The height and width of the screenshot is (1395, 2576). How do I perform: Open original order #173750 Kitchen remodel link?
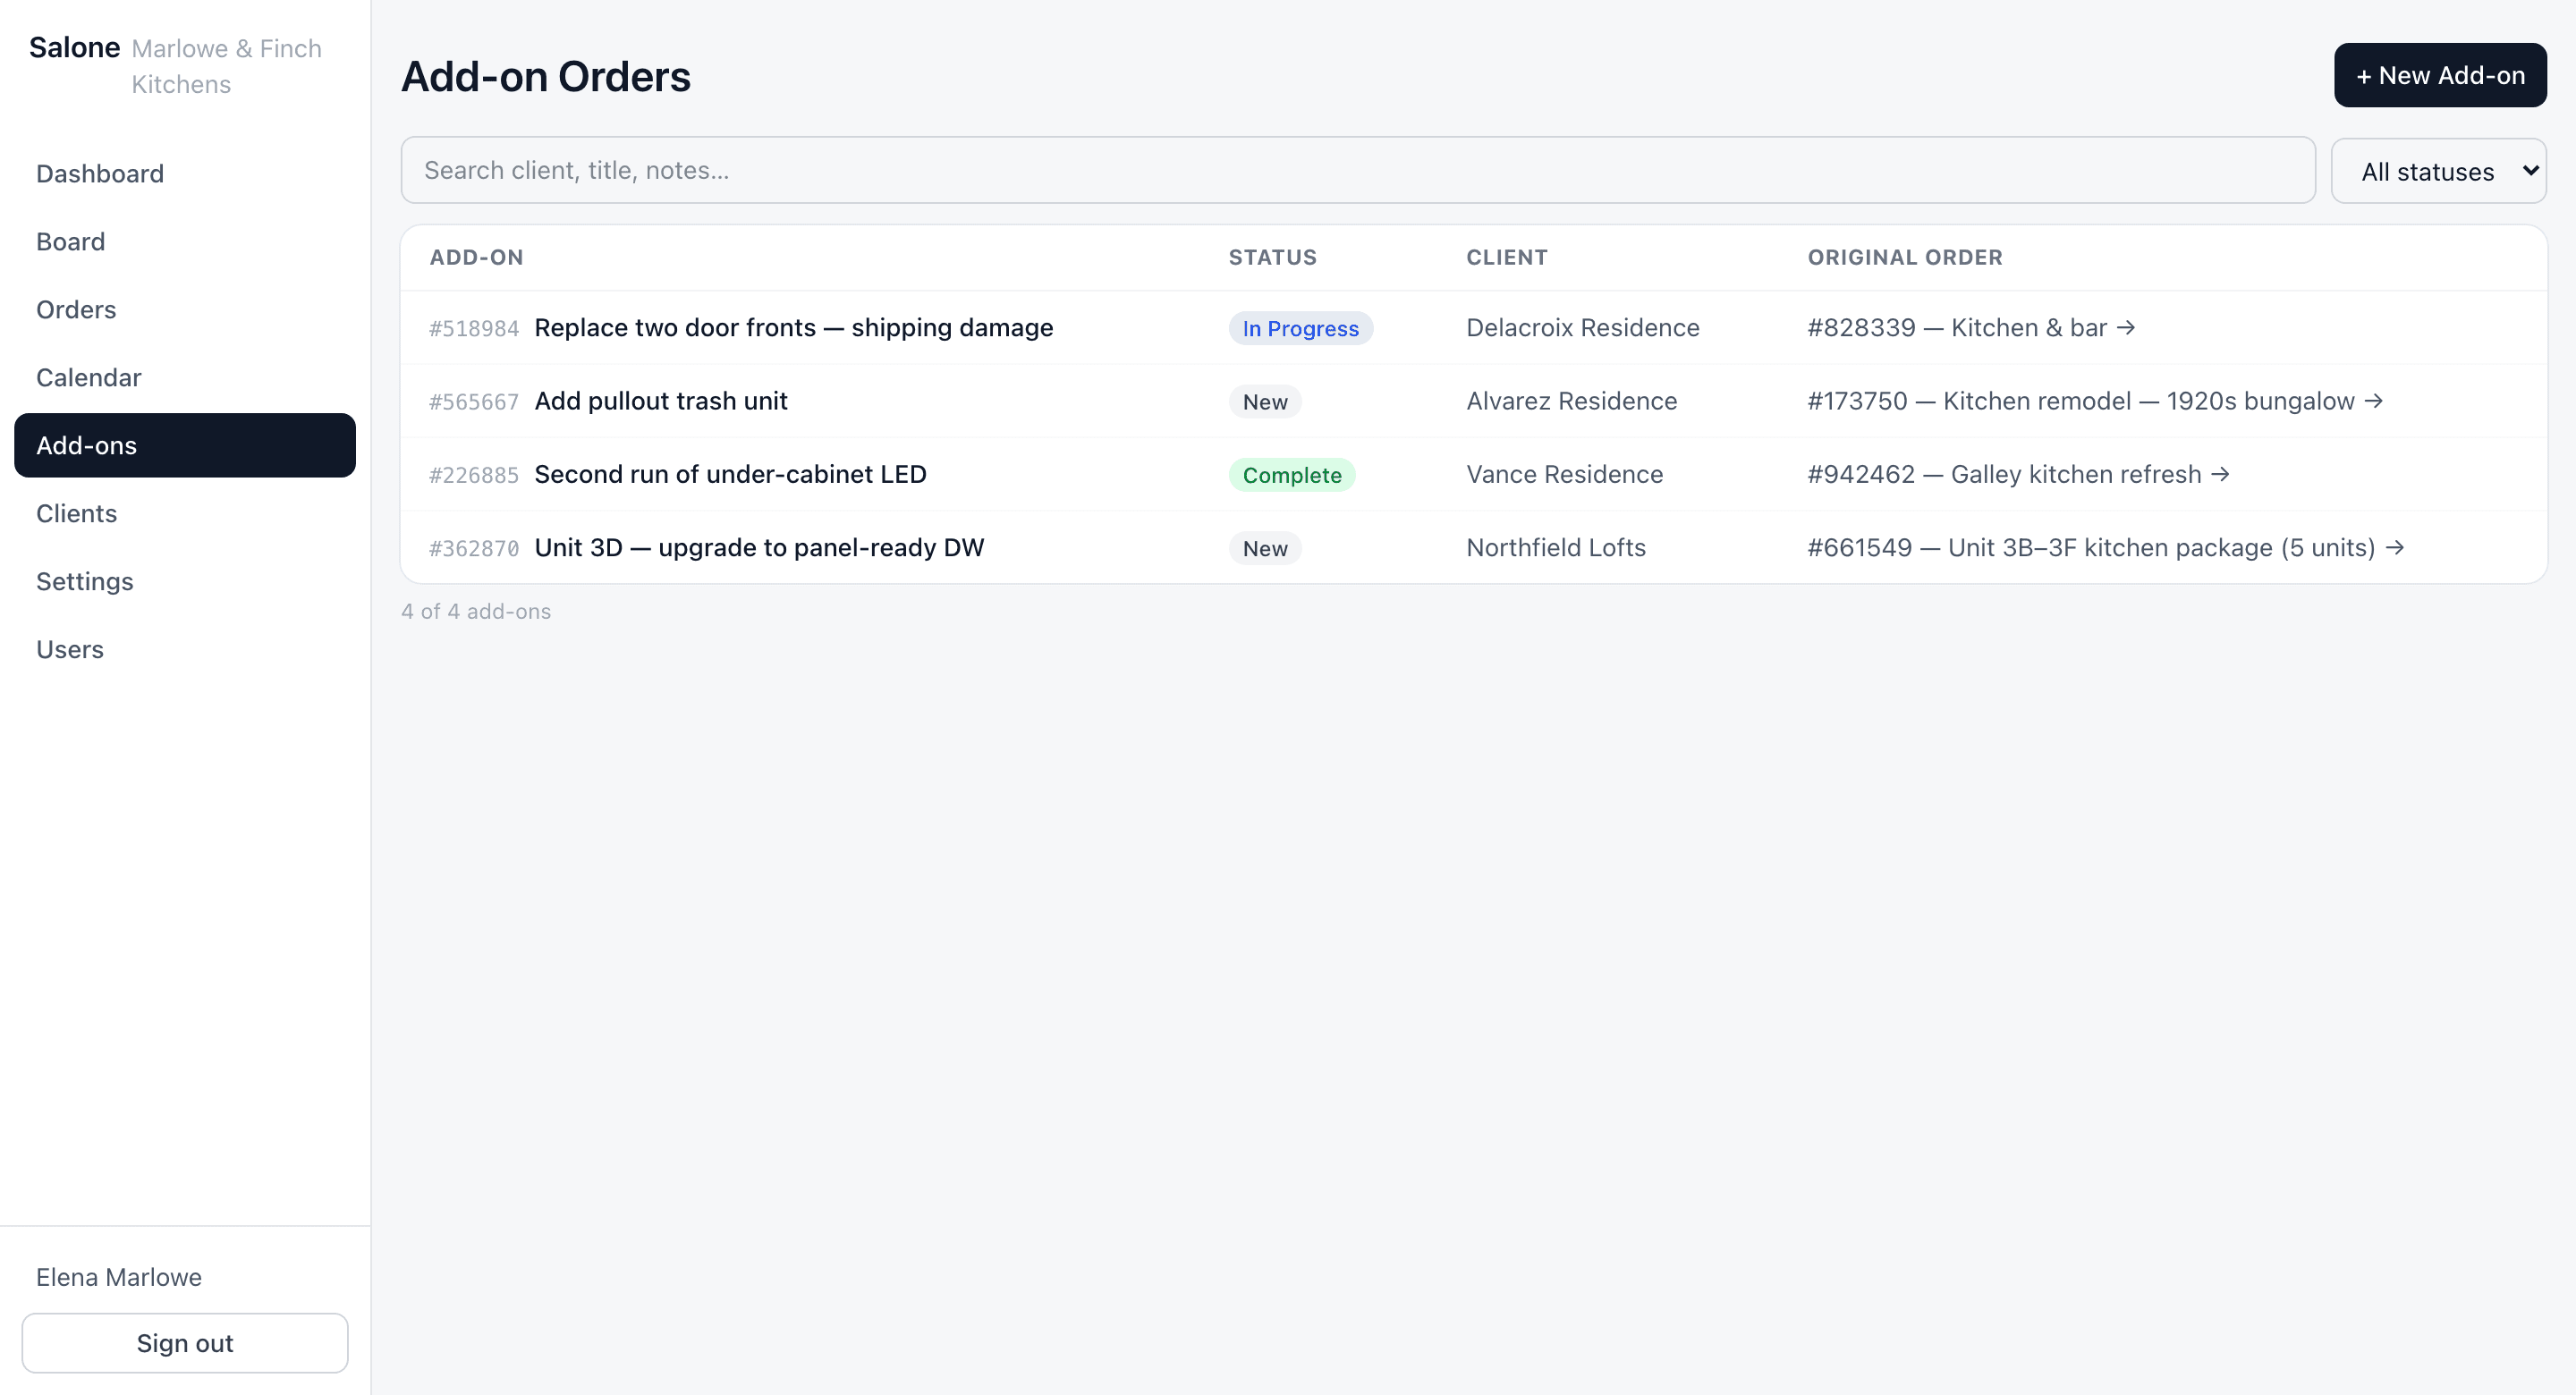pyautogui.click(x=2095, y=401)
